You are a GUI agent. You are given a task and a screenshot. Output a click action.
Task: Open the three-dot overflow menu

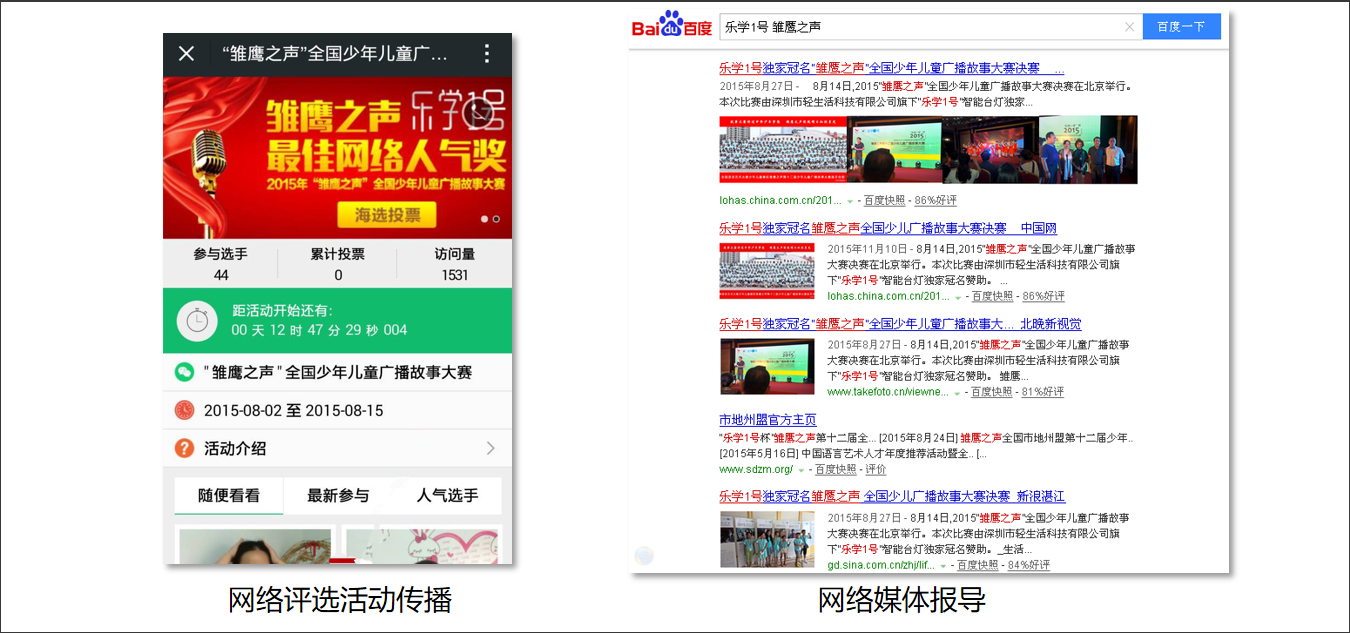(x=487, y=54)
